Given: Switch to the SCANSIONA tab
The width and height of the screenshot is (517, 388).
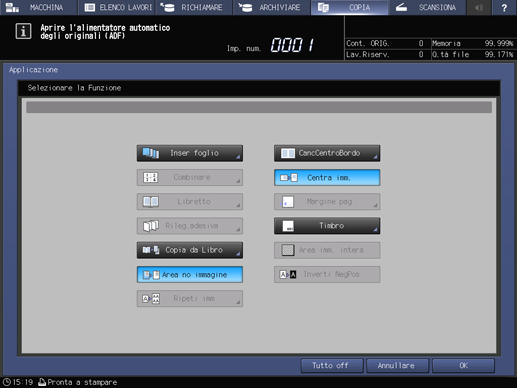Looking at the screenshot, I should (x=427, y=7).
